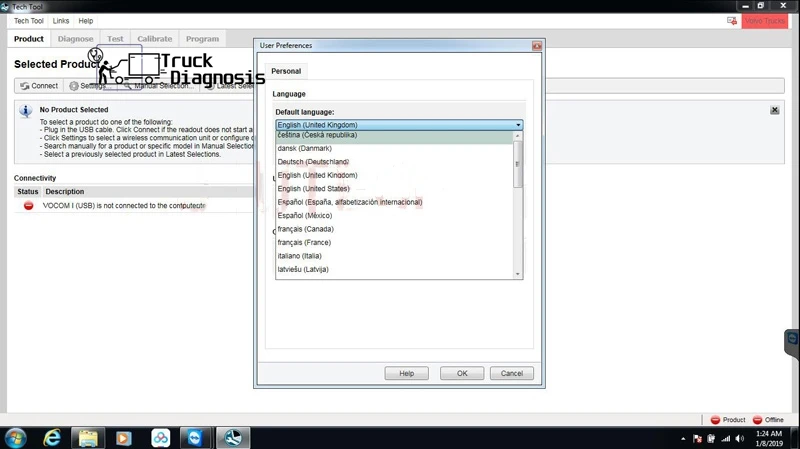Switch to the Test tab
The image size is (800, 449).
pyautogui.click(x=115, y=39)
